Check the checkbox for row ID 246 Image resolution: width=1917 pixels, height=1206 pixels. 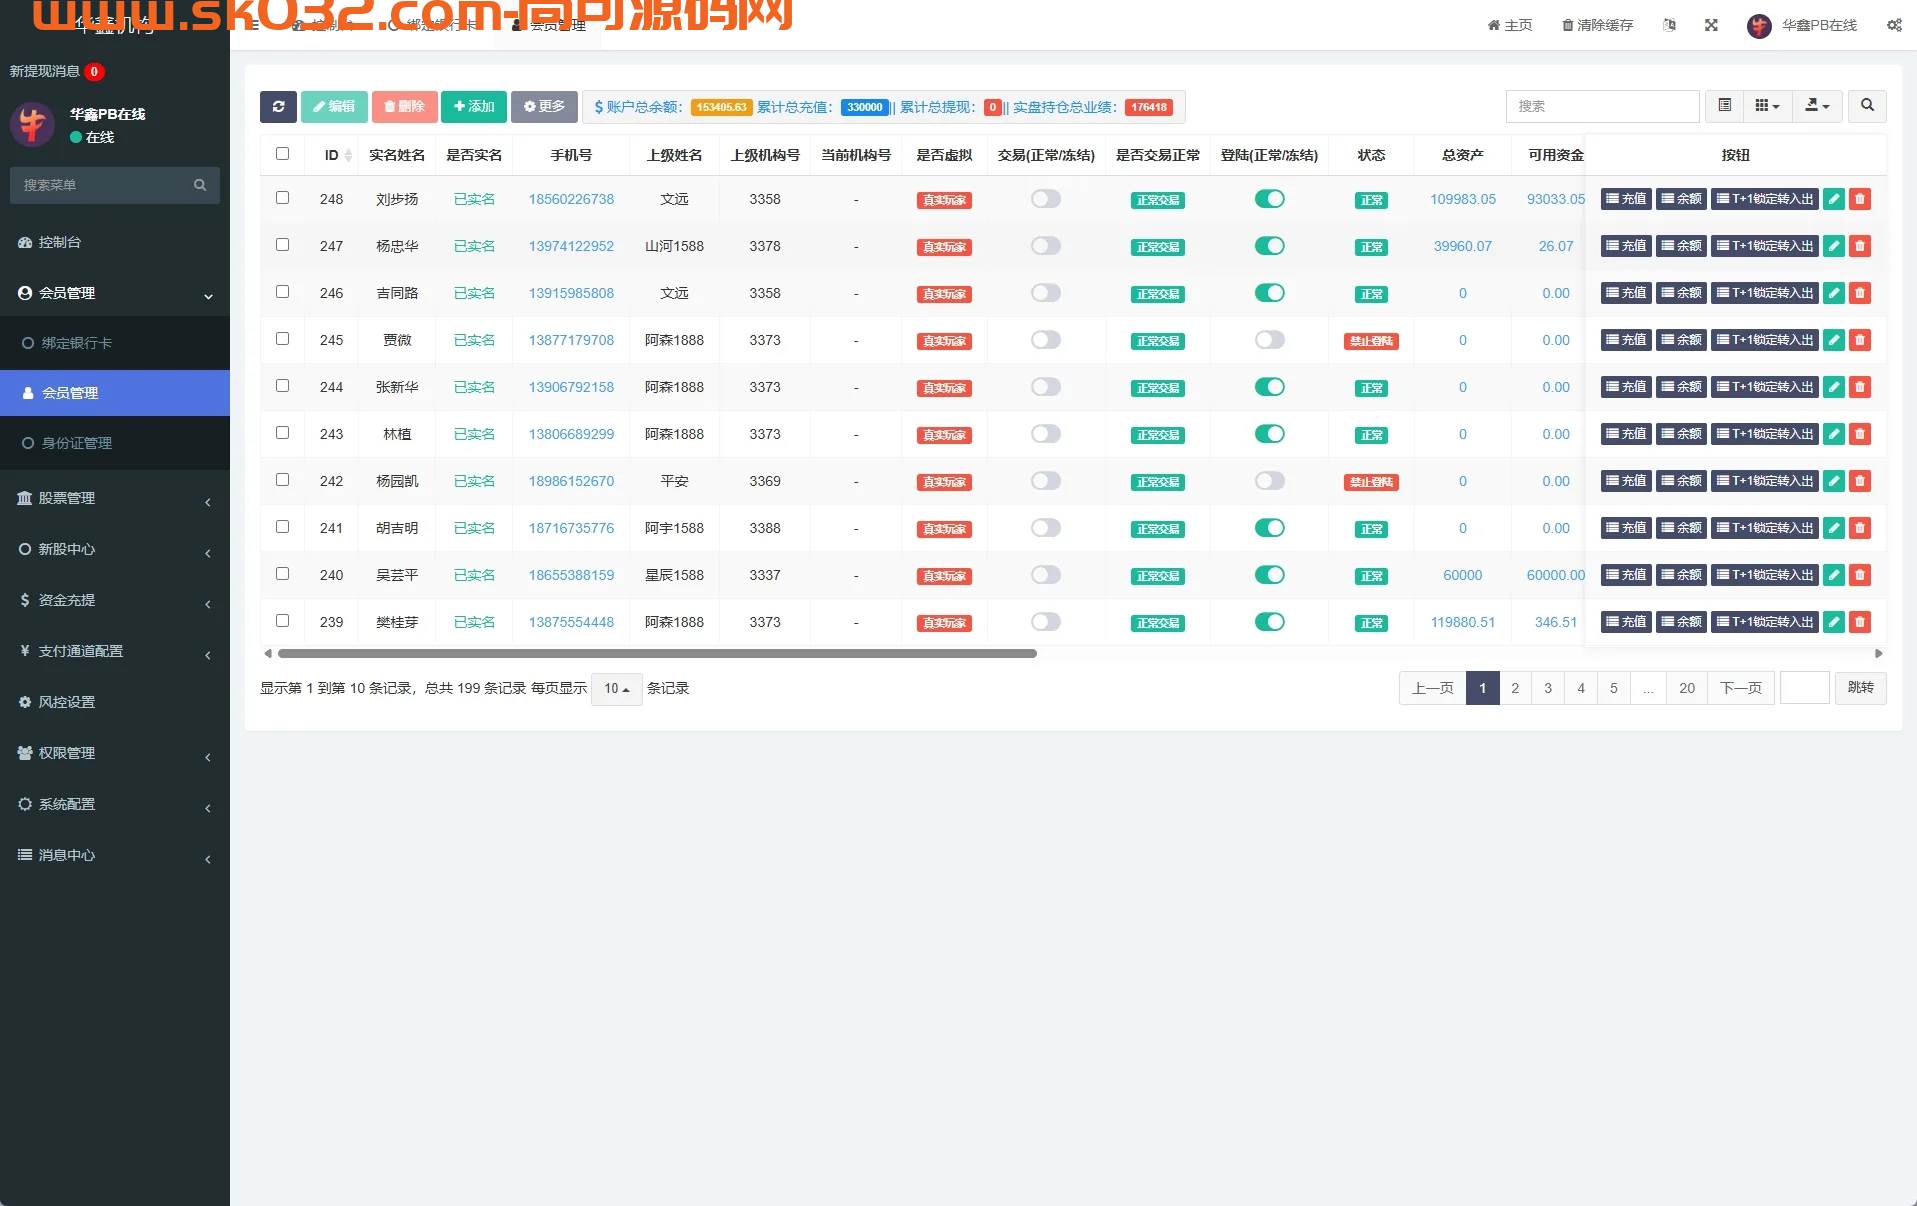click(282, 292)
